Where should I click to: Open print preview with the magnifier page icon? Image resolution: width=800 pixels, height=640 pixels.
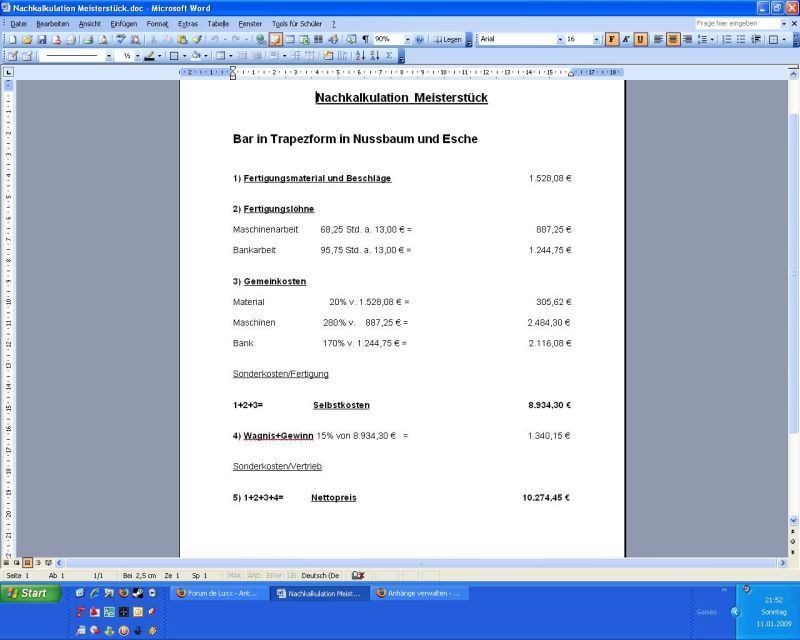[x=103, y=39]
